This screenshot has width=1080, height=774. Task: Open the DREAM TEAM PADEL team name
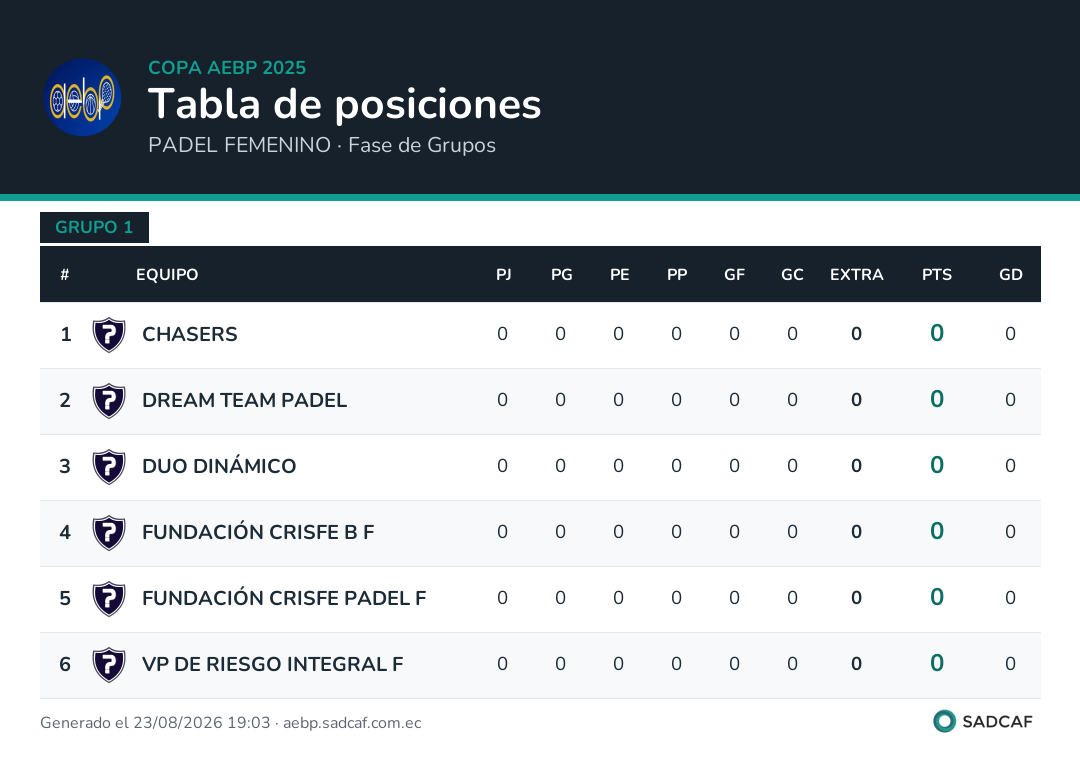(244, 400)
